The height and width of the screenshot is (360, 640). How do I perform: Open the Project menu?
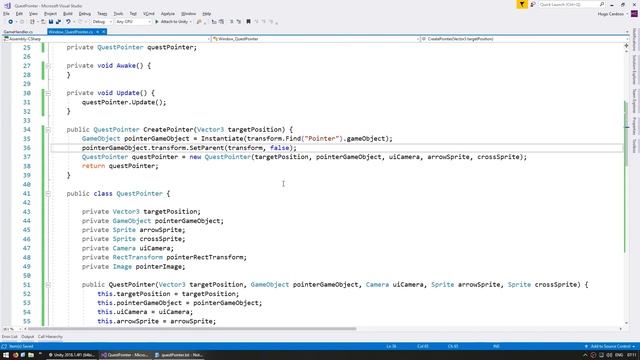[x=50, y=14]
